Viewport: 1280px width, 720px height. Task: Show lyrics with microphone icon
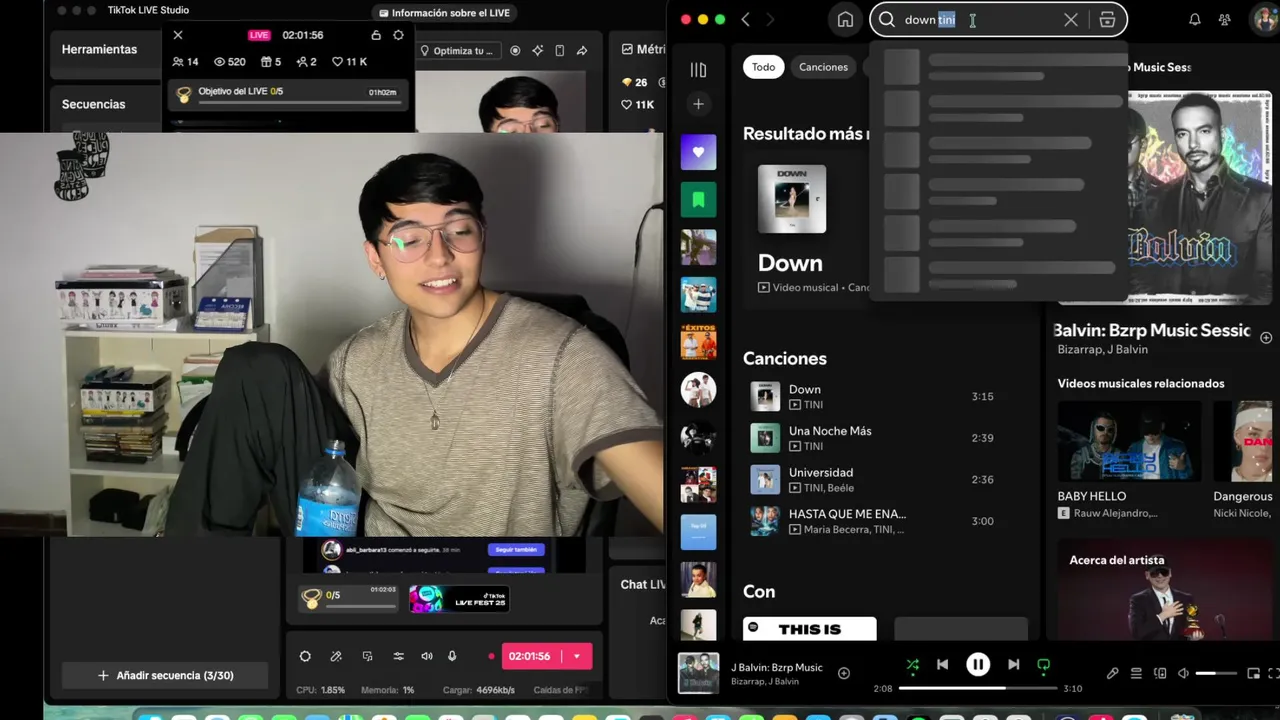[x=1112, y=673]
